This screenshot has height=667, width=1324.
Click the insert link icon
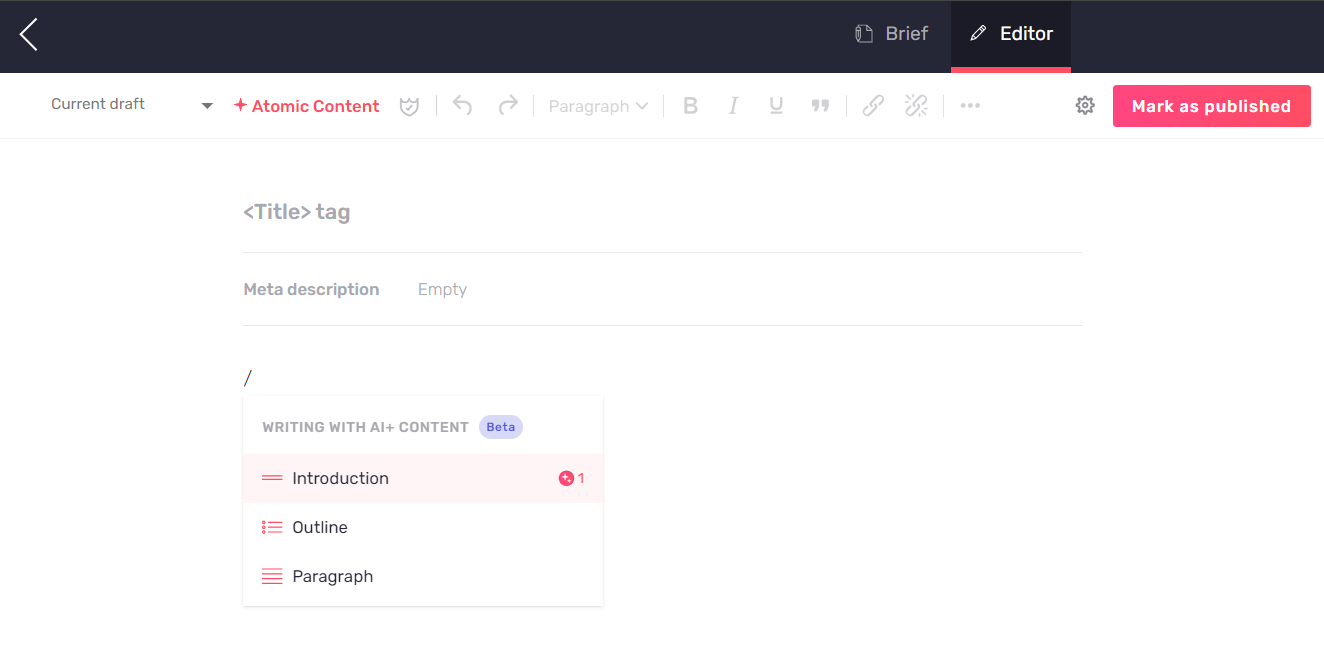pyautogui.click(x=872, y=105)
